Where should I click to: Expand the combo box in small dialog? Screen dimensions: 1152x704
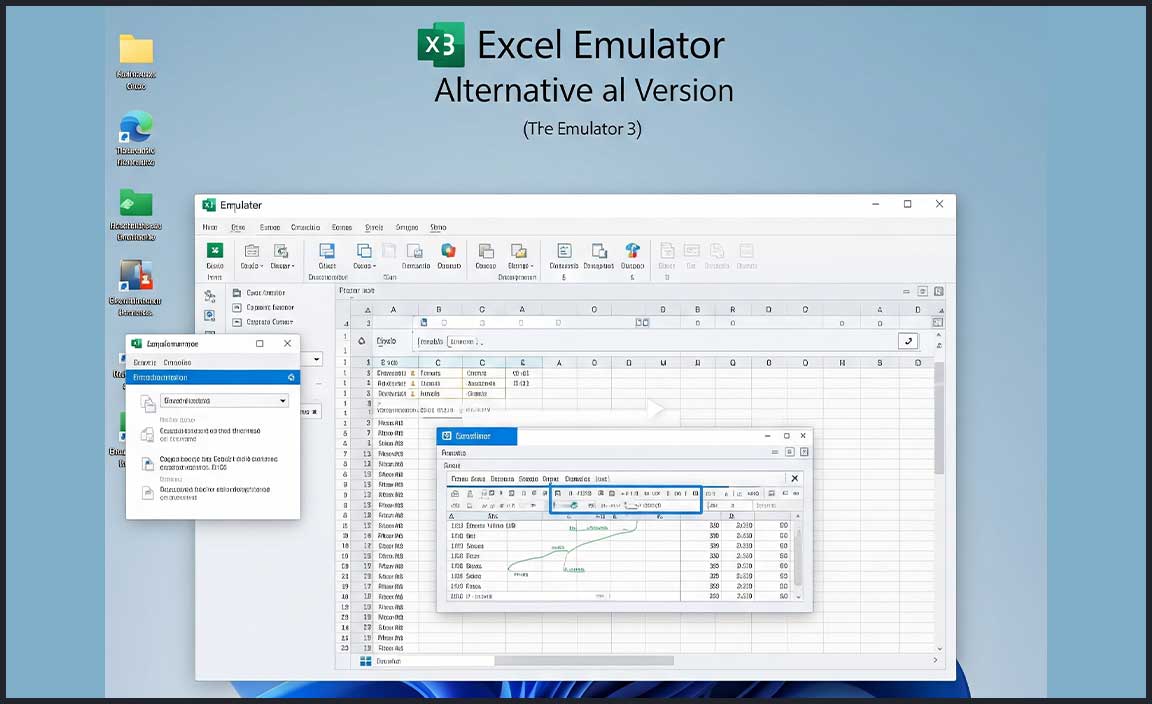[283, 401]
